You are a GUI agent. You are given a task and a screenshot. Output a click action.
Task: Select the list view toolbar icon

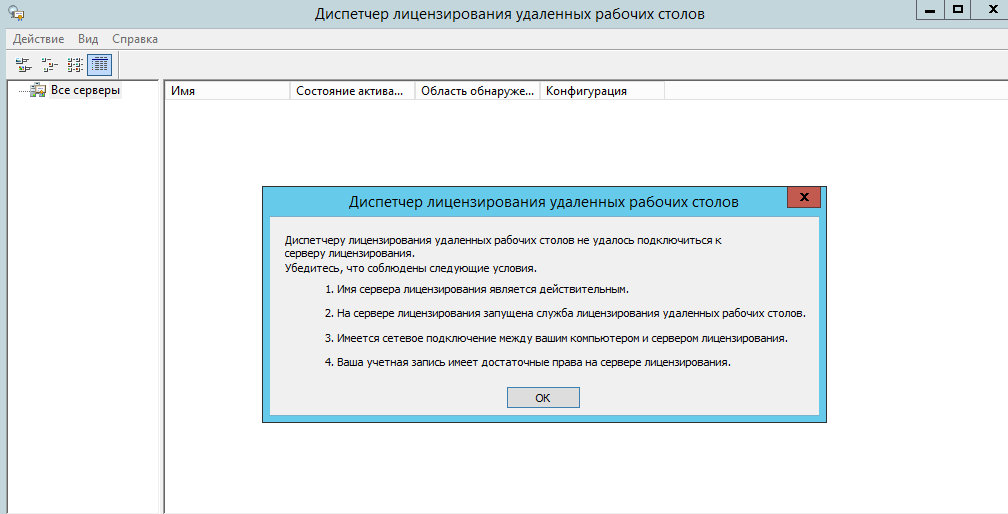pyautogui.click(x=75, y=65)
